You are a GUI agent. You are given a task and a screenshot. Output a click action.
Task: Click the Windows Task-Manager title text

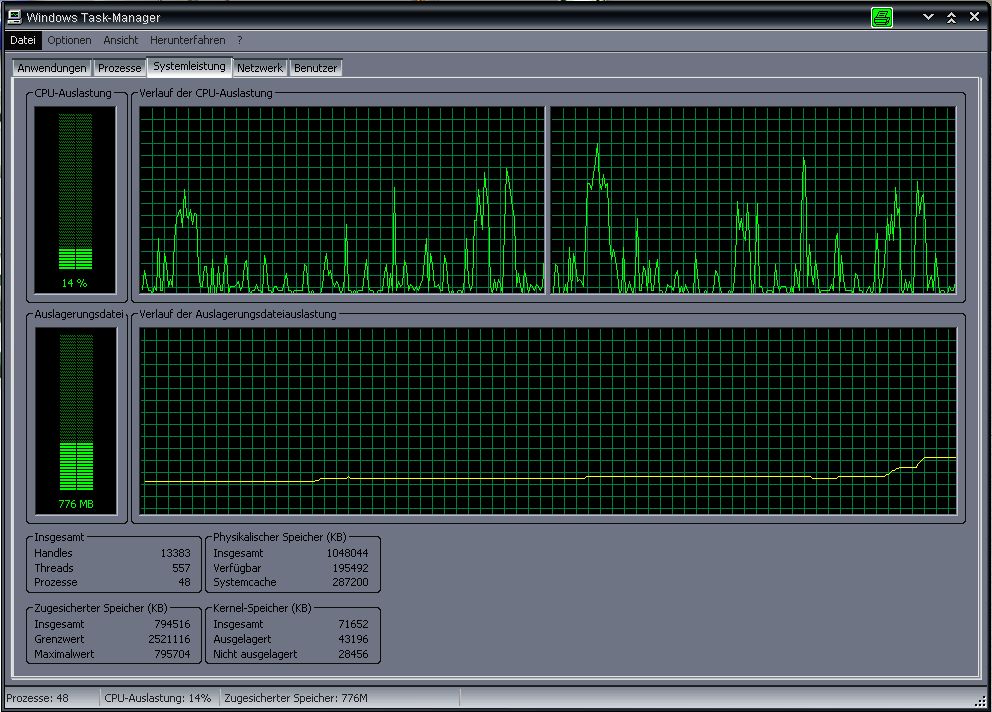[x=93, y=18]
